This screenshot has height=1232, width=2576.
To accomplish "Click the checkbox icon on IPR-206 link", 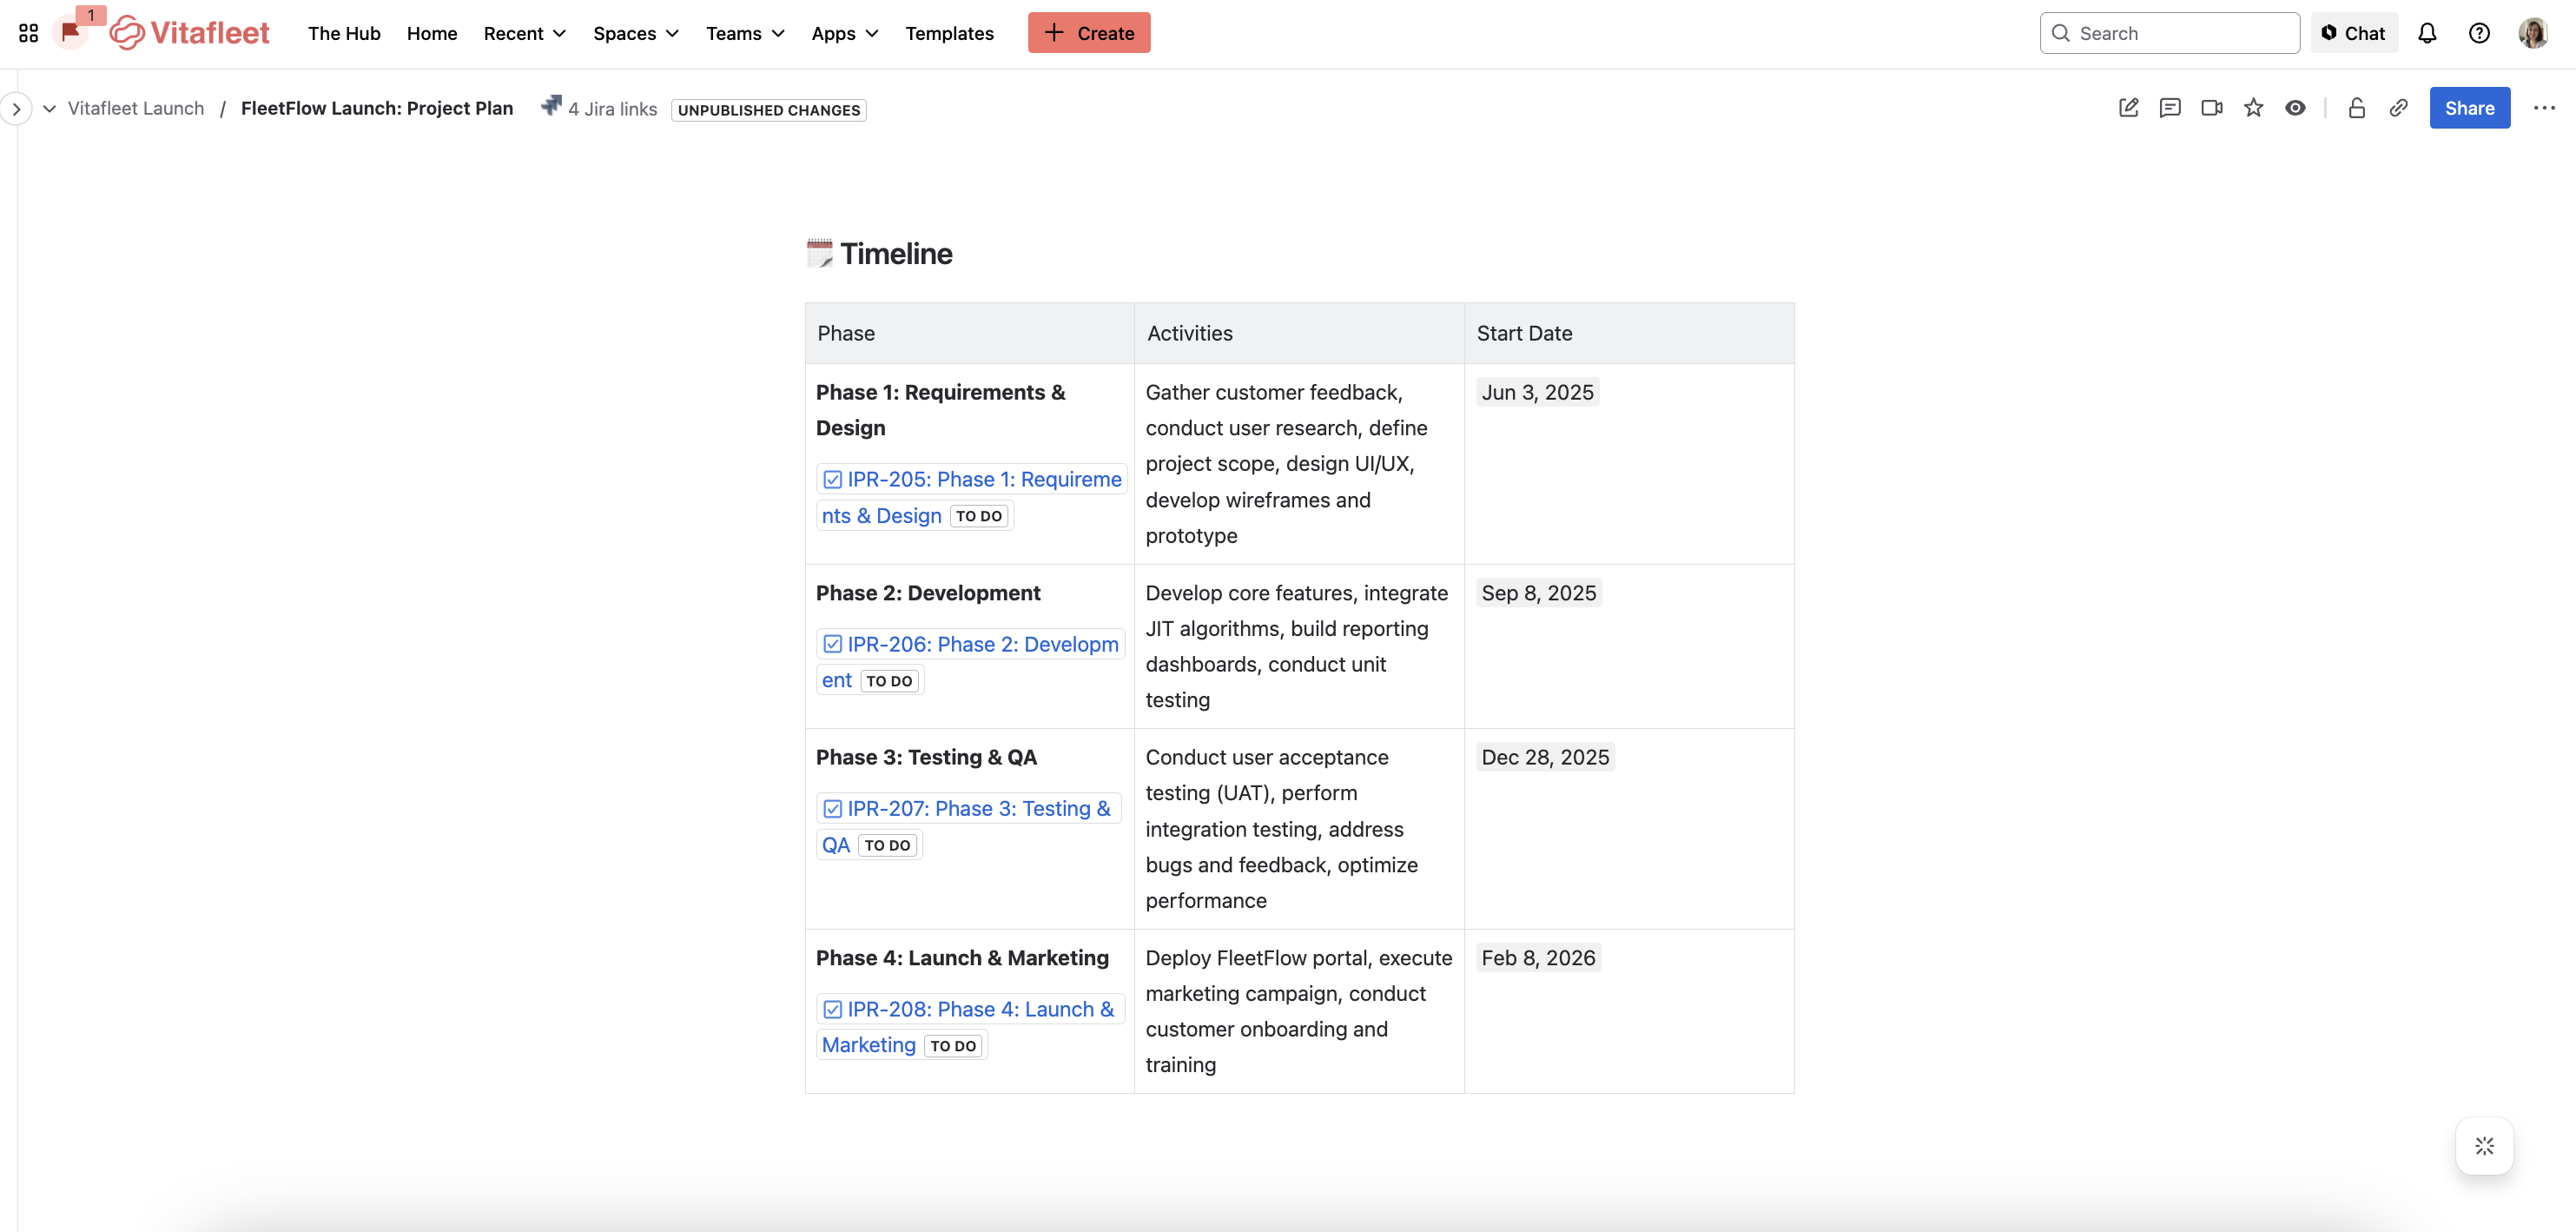I will pyautogui.click(x=834, y=643).
